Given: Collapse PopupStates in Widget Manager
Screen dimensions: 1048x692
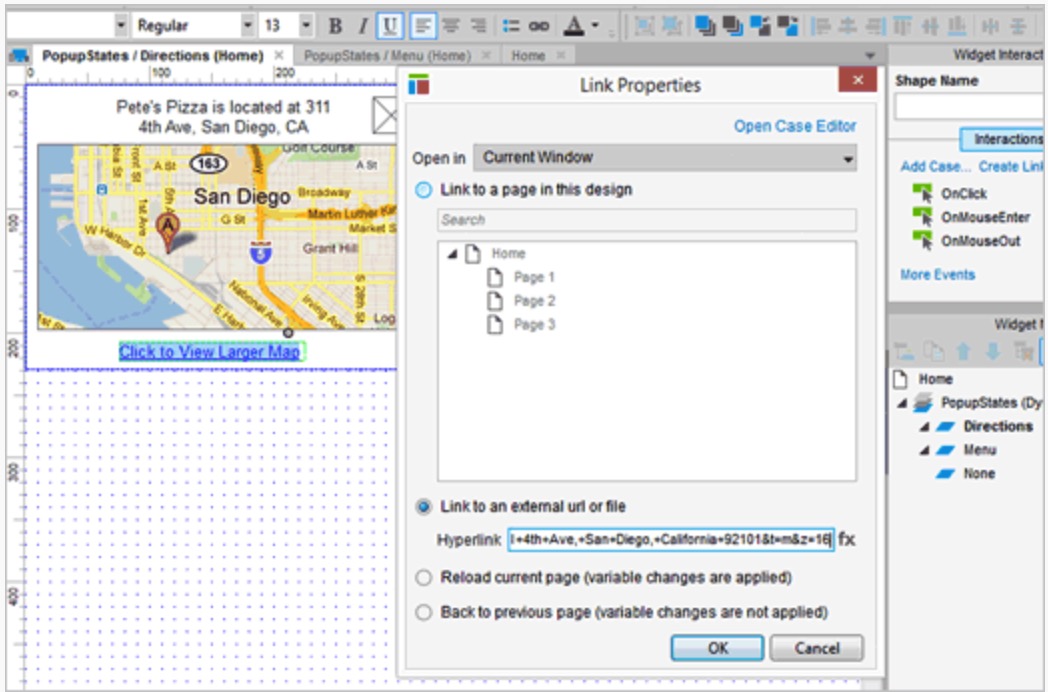Looking at the screenshot, I should pyautogui.click(x=902, y=403).
